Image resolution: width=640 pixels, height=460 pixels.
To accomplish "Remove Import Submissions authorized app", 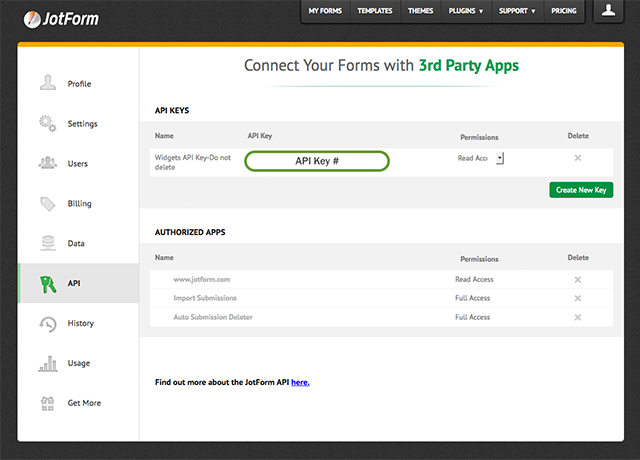I will [x=578, y=298].
